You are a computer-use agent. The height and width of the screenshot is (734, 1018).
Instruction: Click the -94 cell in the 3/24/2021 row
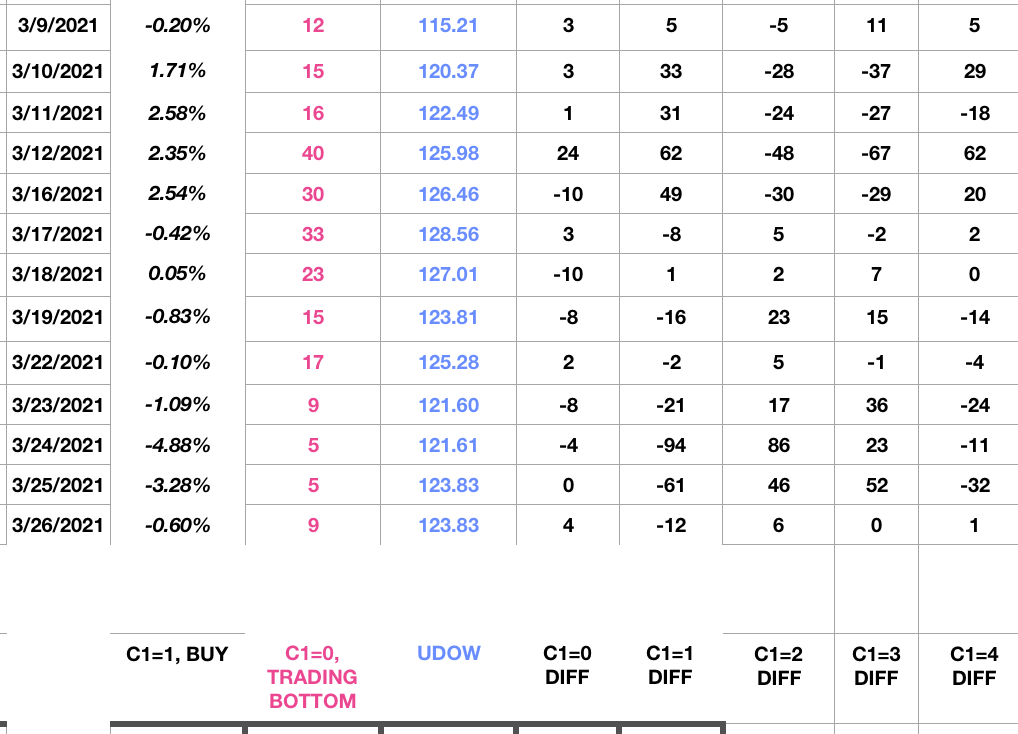point(670,445)
